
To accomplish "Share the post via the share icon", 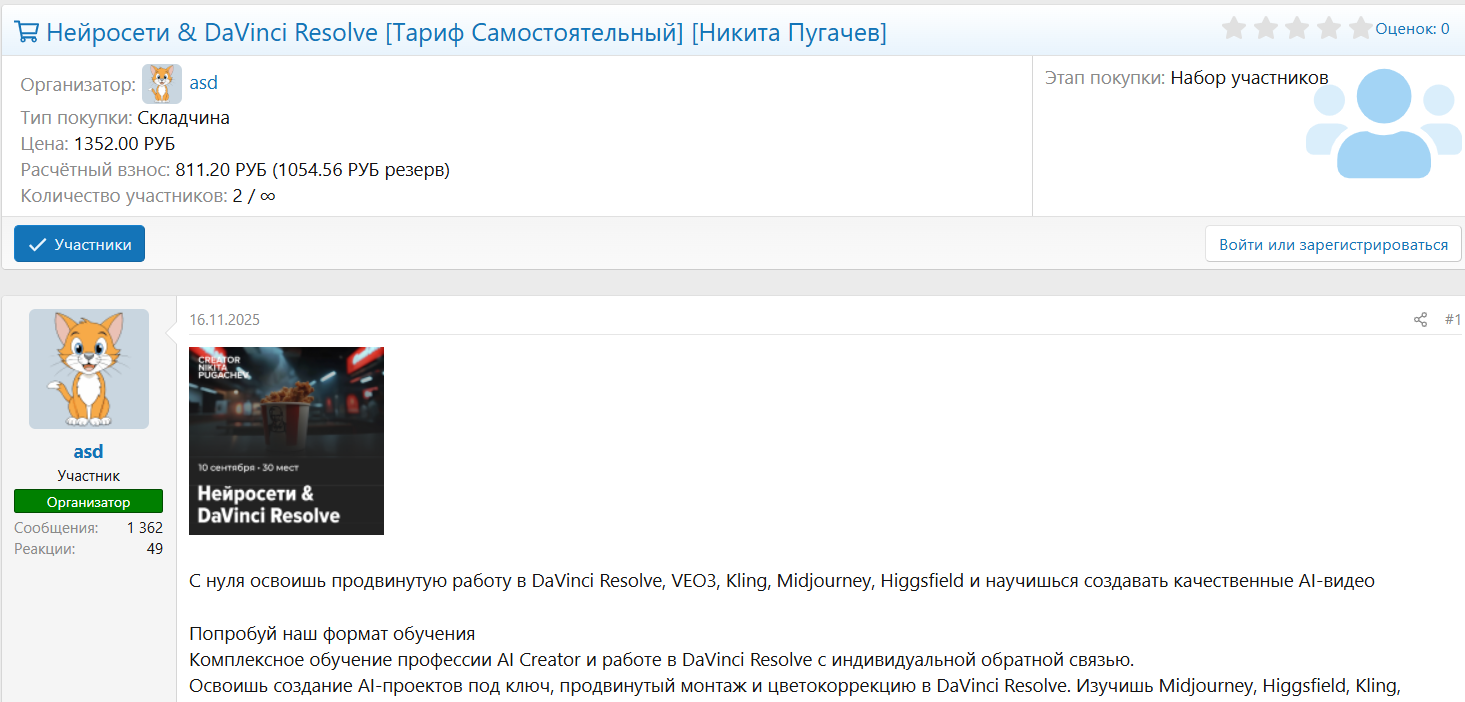I will (1420, 320).
